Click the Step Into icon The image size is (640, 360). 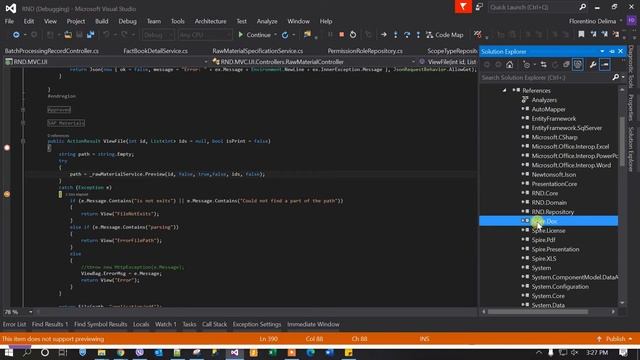coord(396,35)
